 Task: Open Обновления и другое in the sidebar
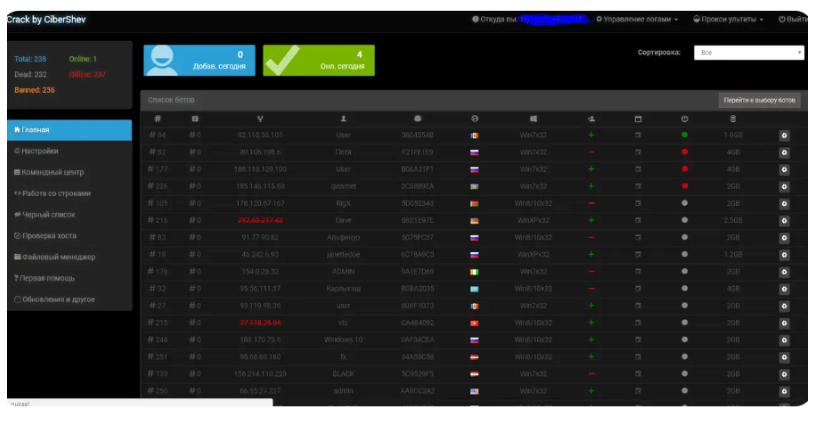[x=69, y=299]
